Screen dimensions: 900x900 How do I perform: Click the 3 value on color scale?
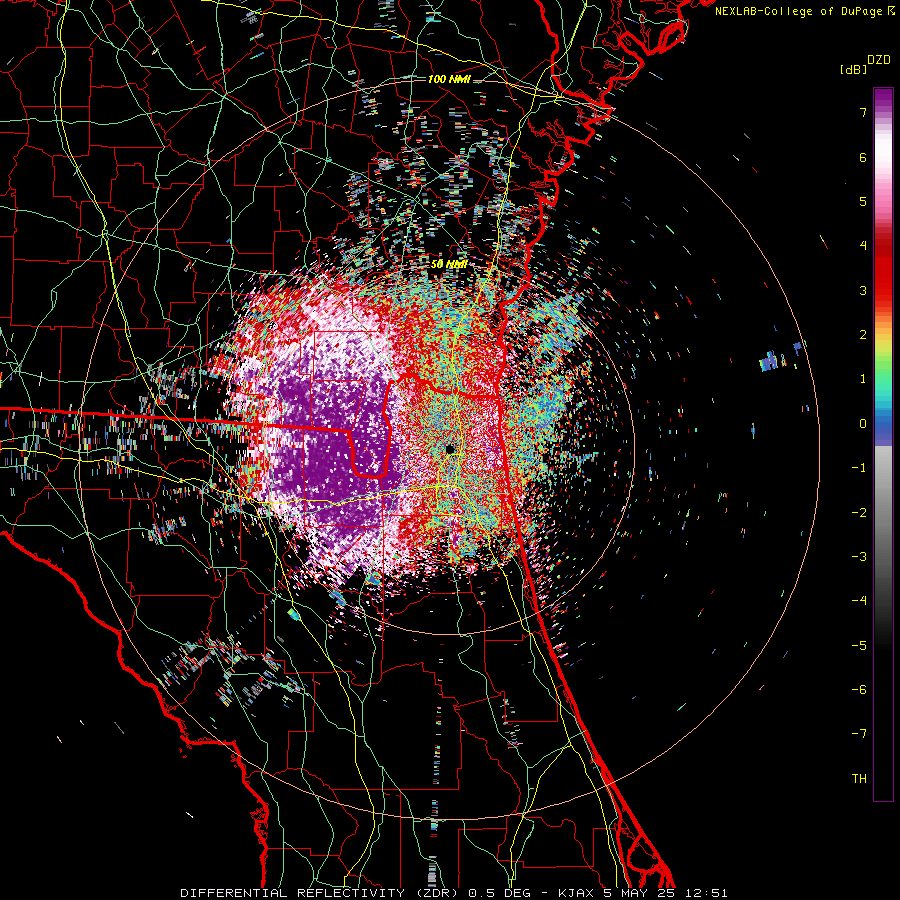(x=863, y=290)
